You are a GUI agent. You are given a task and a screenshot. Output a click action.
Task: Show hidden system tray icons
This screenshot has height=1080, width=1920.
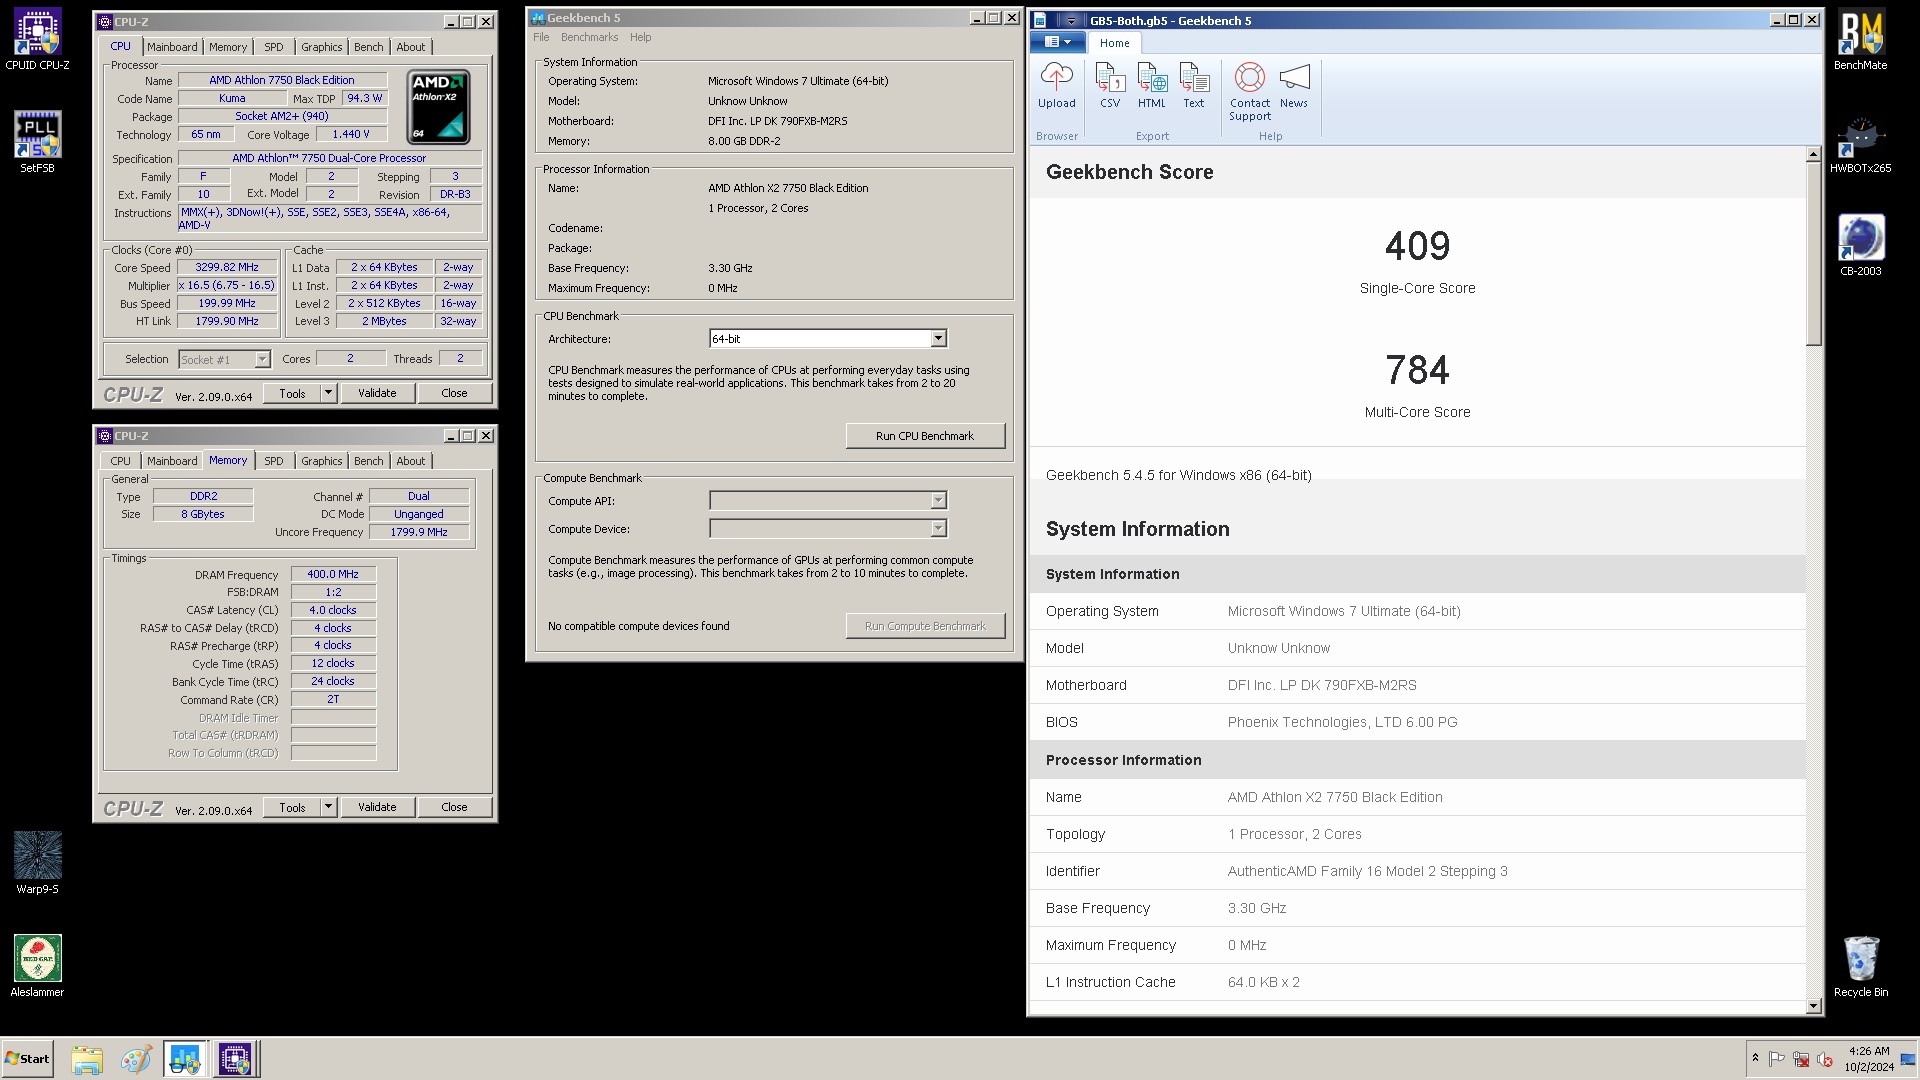click(x=1755, y=1058)
